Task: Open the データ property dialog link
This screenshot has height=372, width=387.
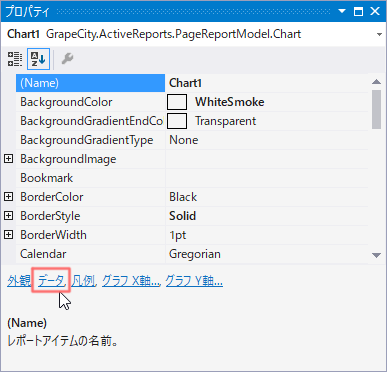Action: coord(51,281)
